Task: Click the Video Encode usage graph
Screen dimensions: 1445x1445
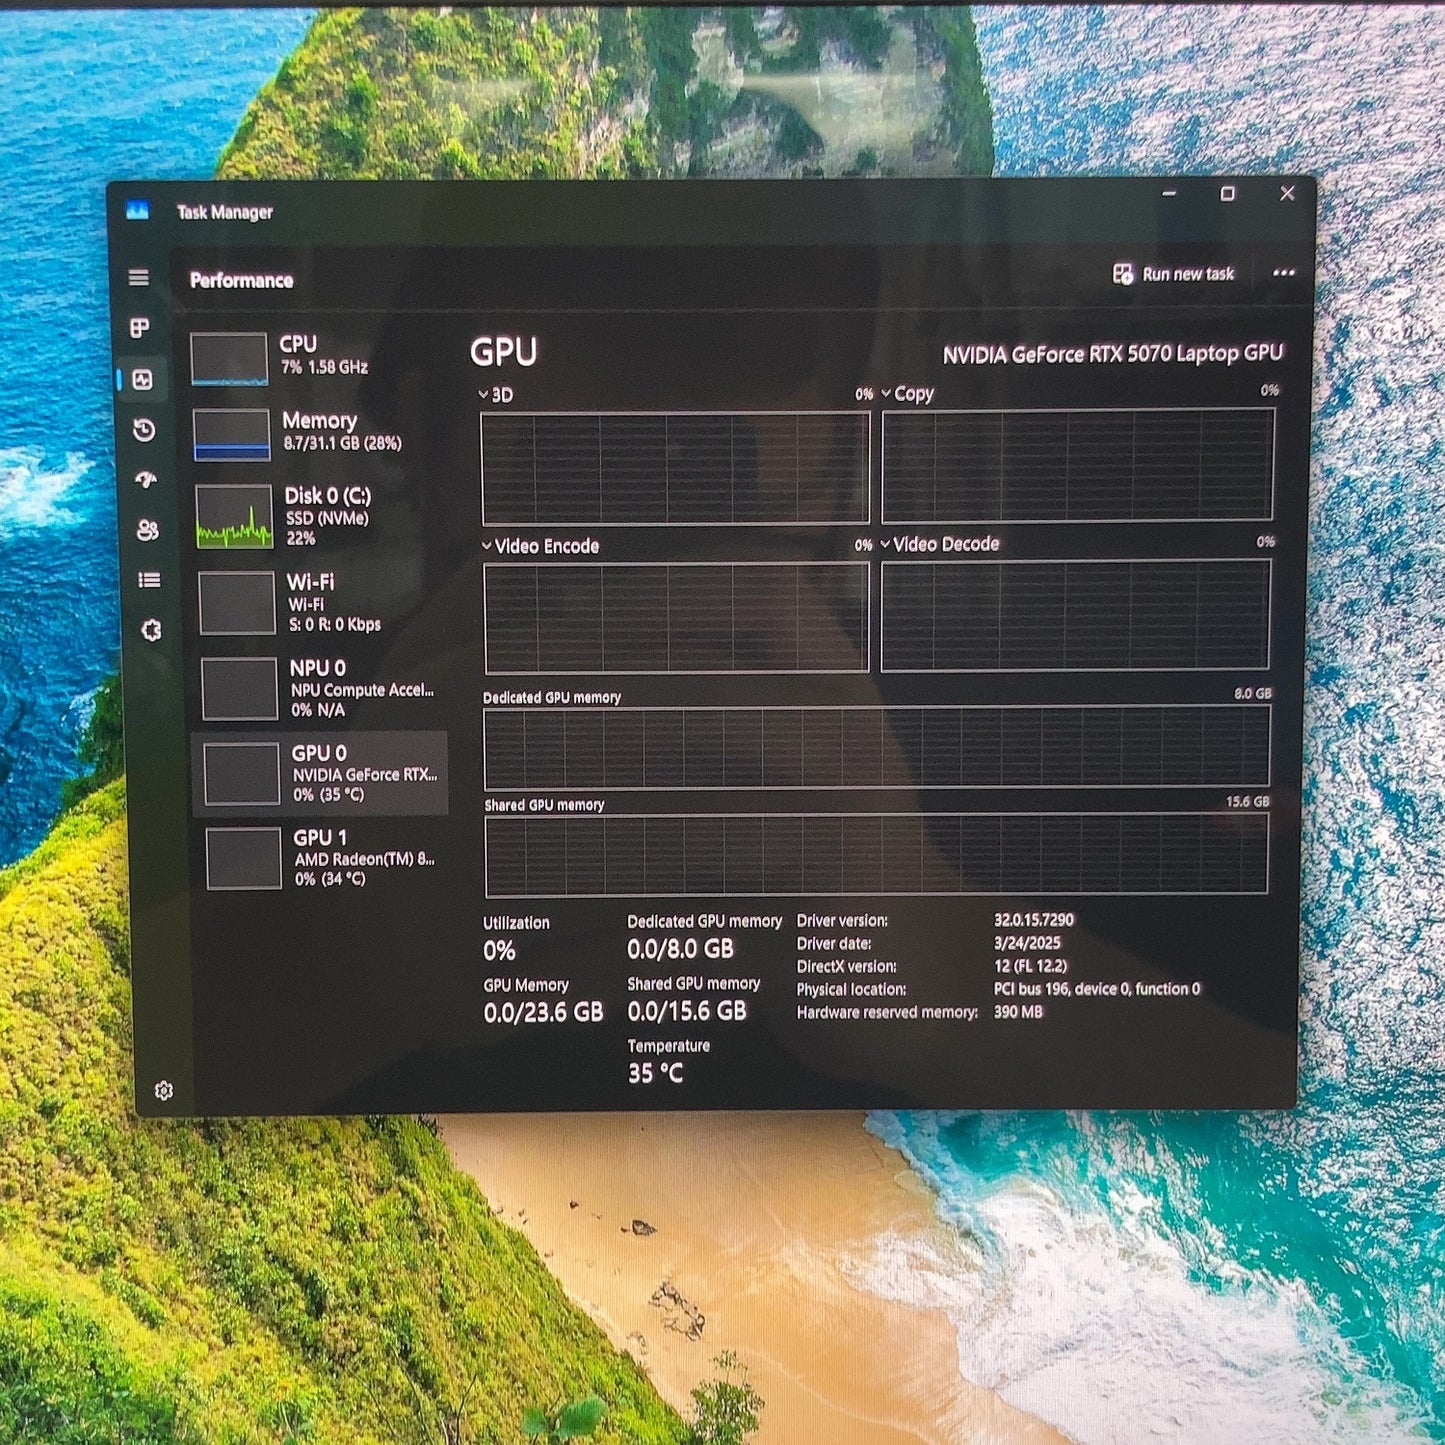Action: coord(677,618)
